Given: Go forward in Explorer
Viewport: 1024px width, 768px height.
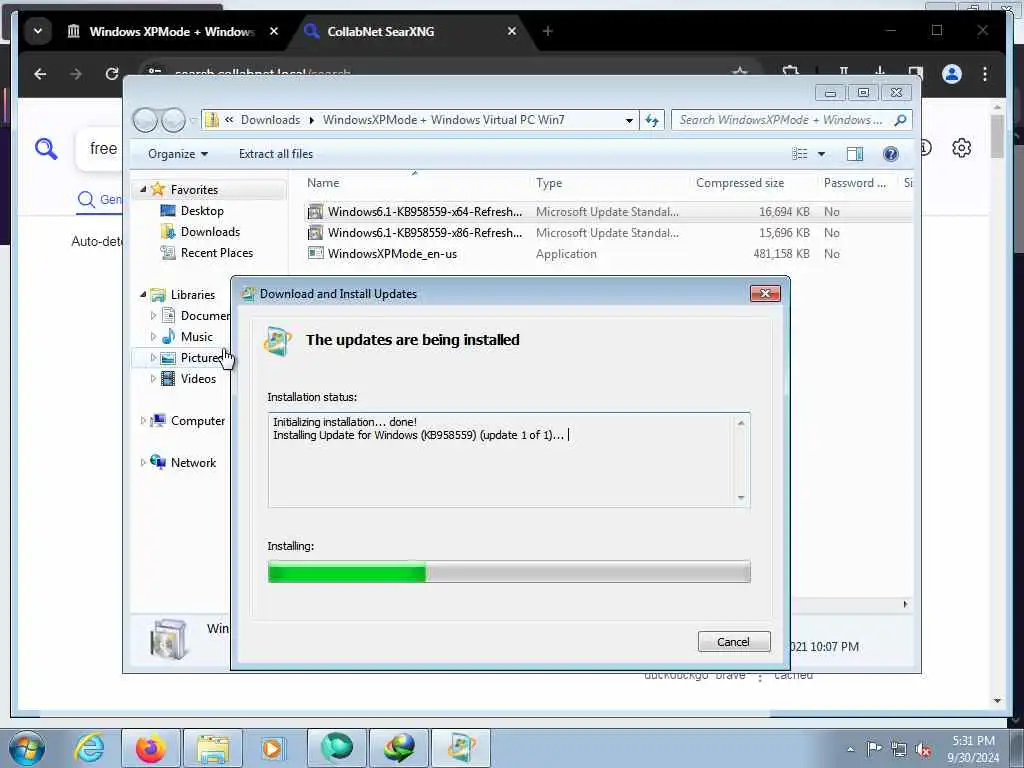Looking at the screenshot, I should [x=173, y=120].
